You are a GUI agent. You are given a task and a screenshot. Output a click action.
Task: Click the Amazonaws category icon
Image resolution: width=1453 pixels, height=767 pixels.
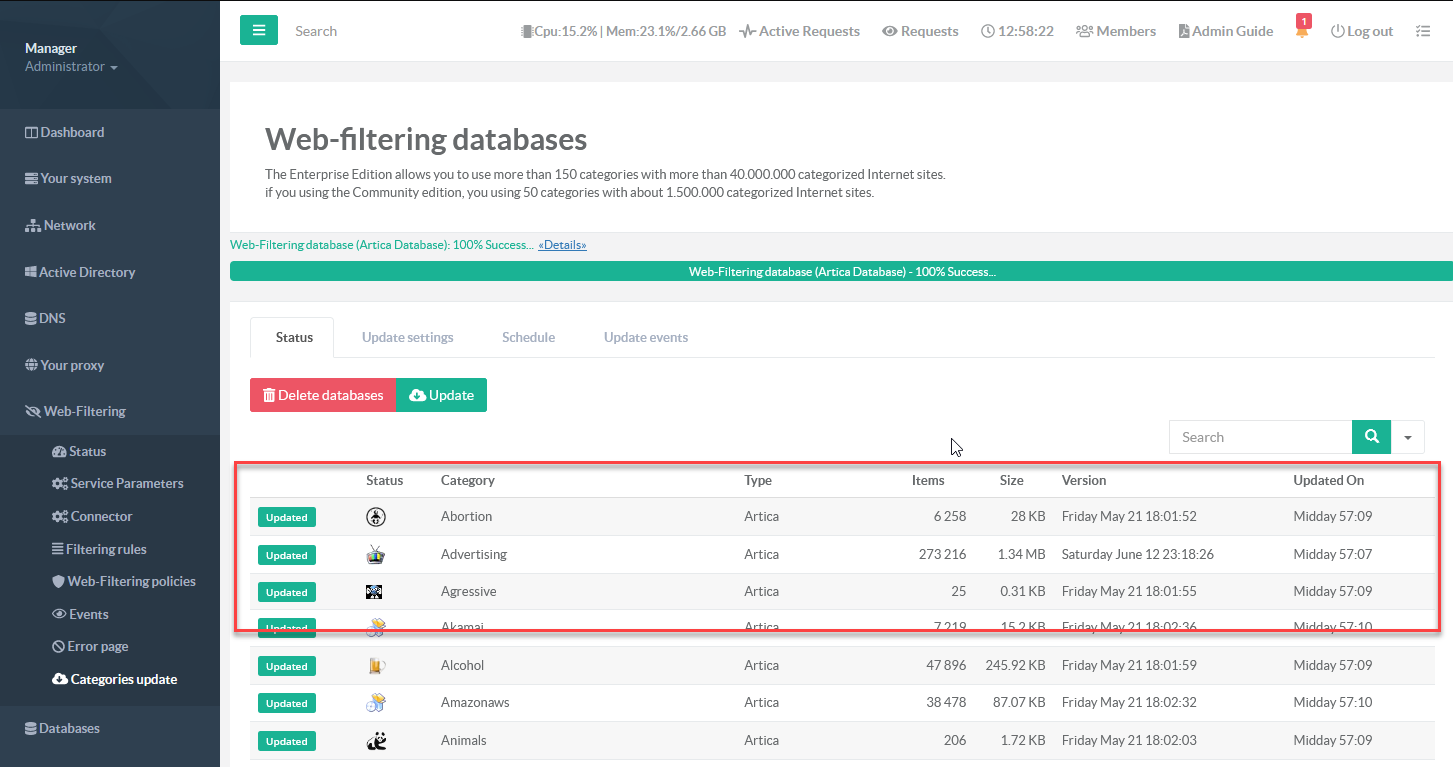pos(375,703)
